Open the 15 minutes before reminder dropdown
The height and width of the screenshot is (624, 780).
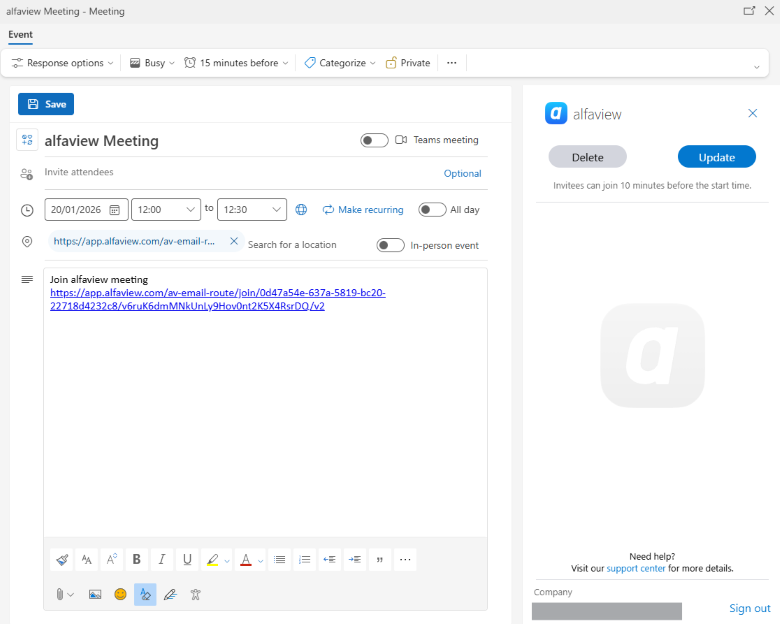tap(237, 63)
